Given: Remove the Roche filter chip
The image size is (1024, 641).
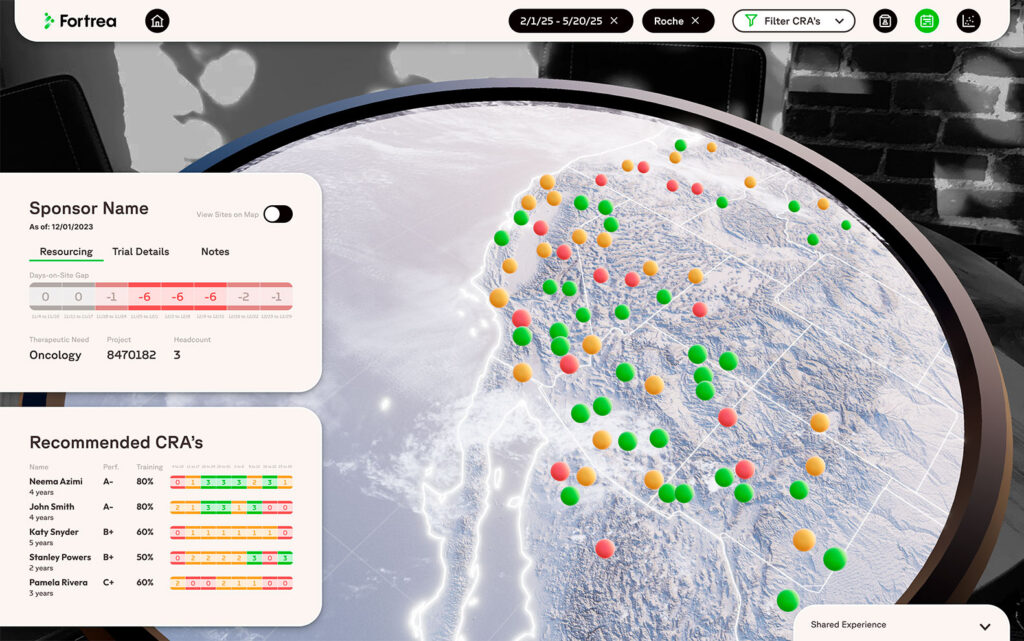Looking at the screenshot, I should (695, 21).
